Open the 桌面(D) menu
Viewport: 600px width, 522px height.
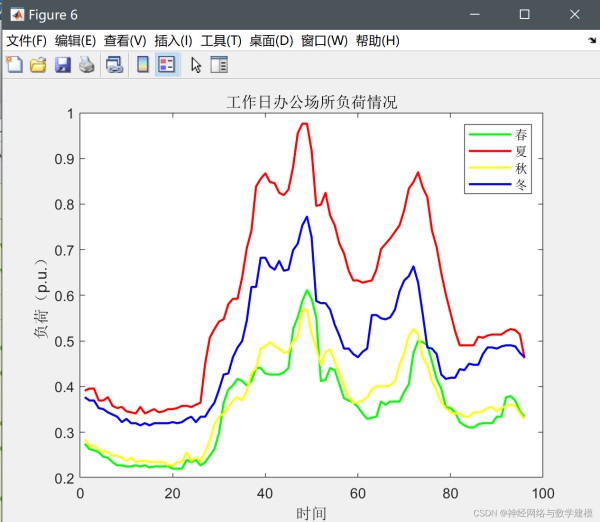(271, 41)
